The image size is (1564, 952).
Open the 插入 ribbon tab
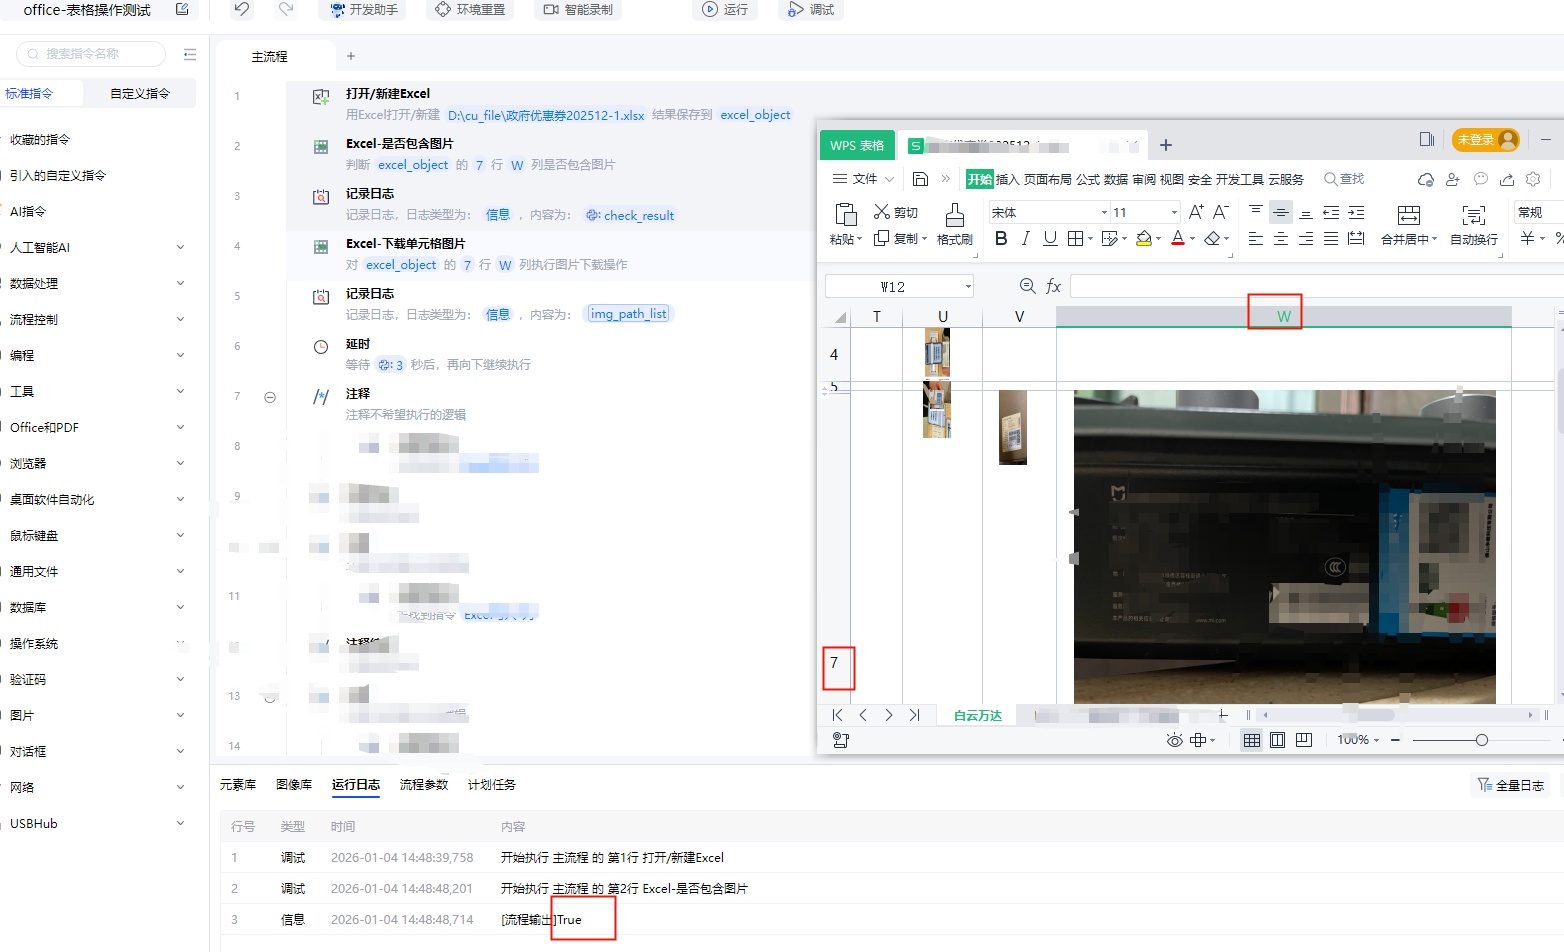pos(1007,179)
